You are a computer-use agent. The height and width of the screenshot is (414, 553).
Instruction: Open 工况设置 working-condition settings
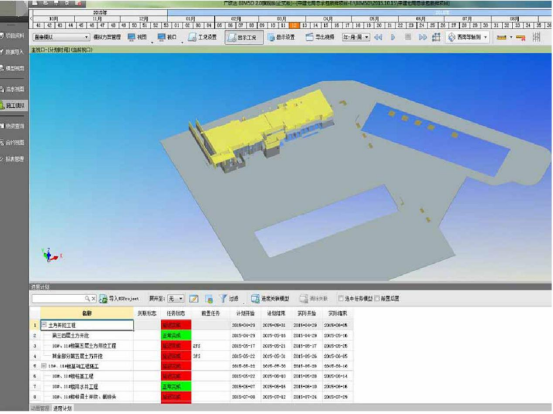202,37
